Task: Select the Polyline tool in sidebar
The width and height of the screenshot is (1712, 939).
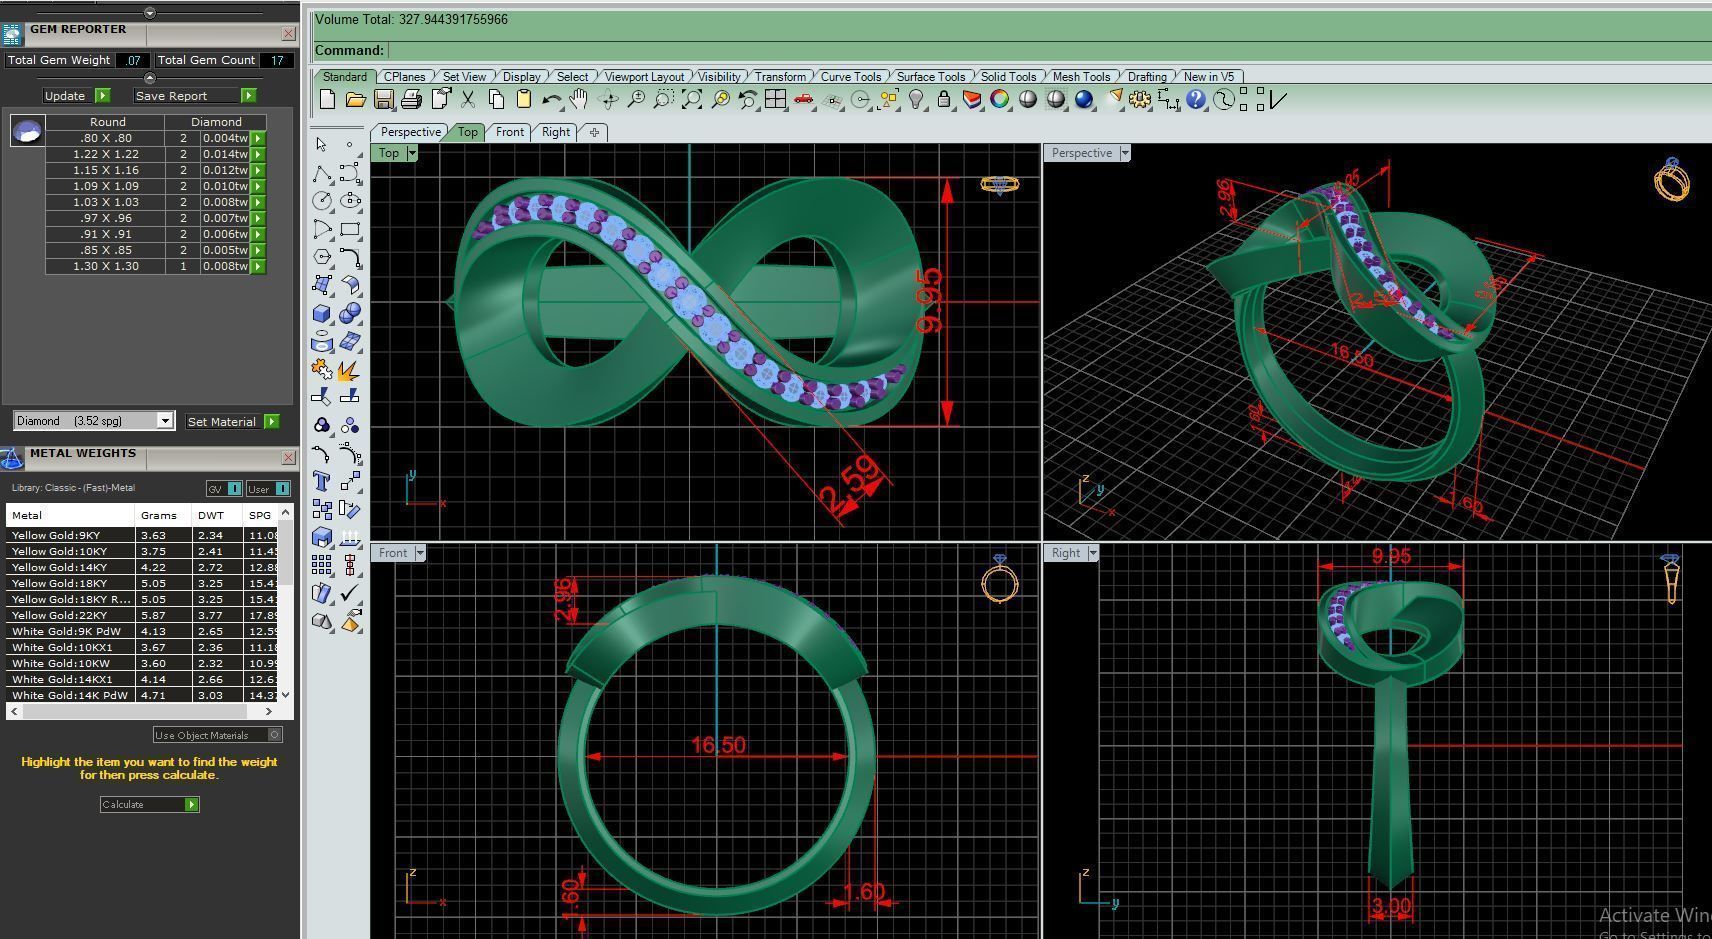Action: click(x=322, y=174)
